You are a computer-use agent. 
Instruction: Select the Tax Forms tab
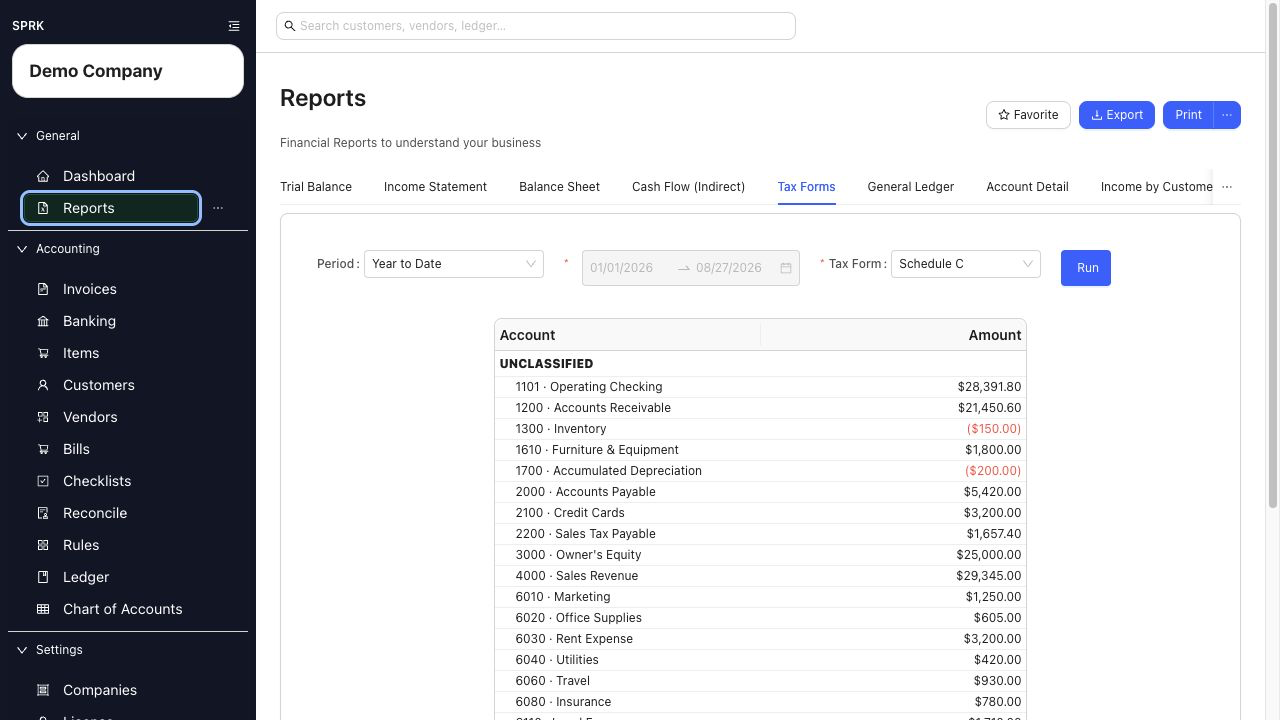[806, 187]
